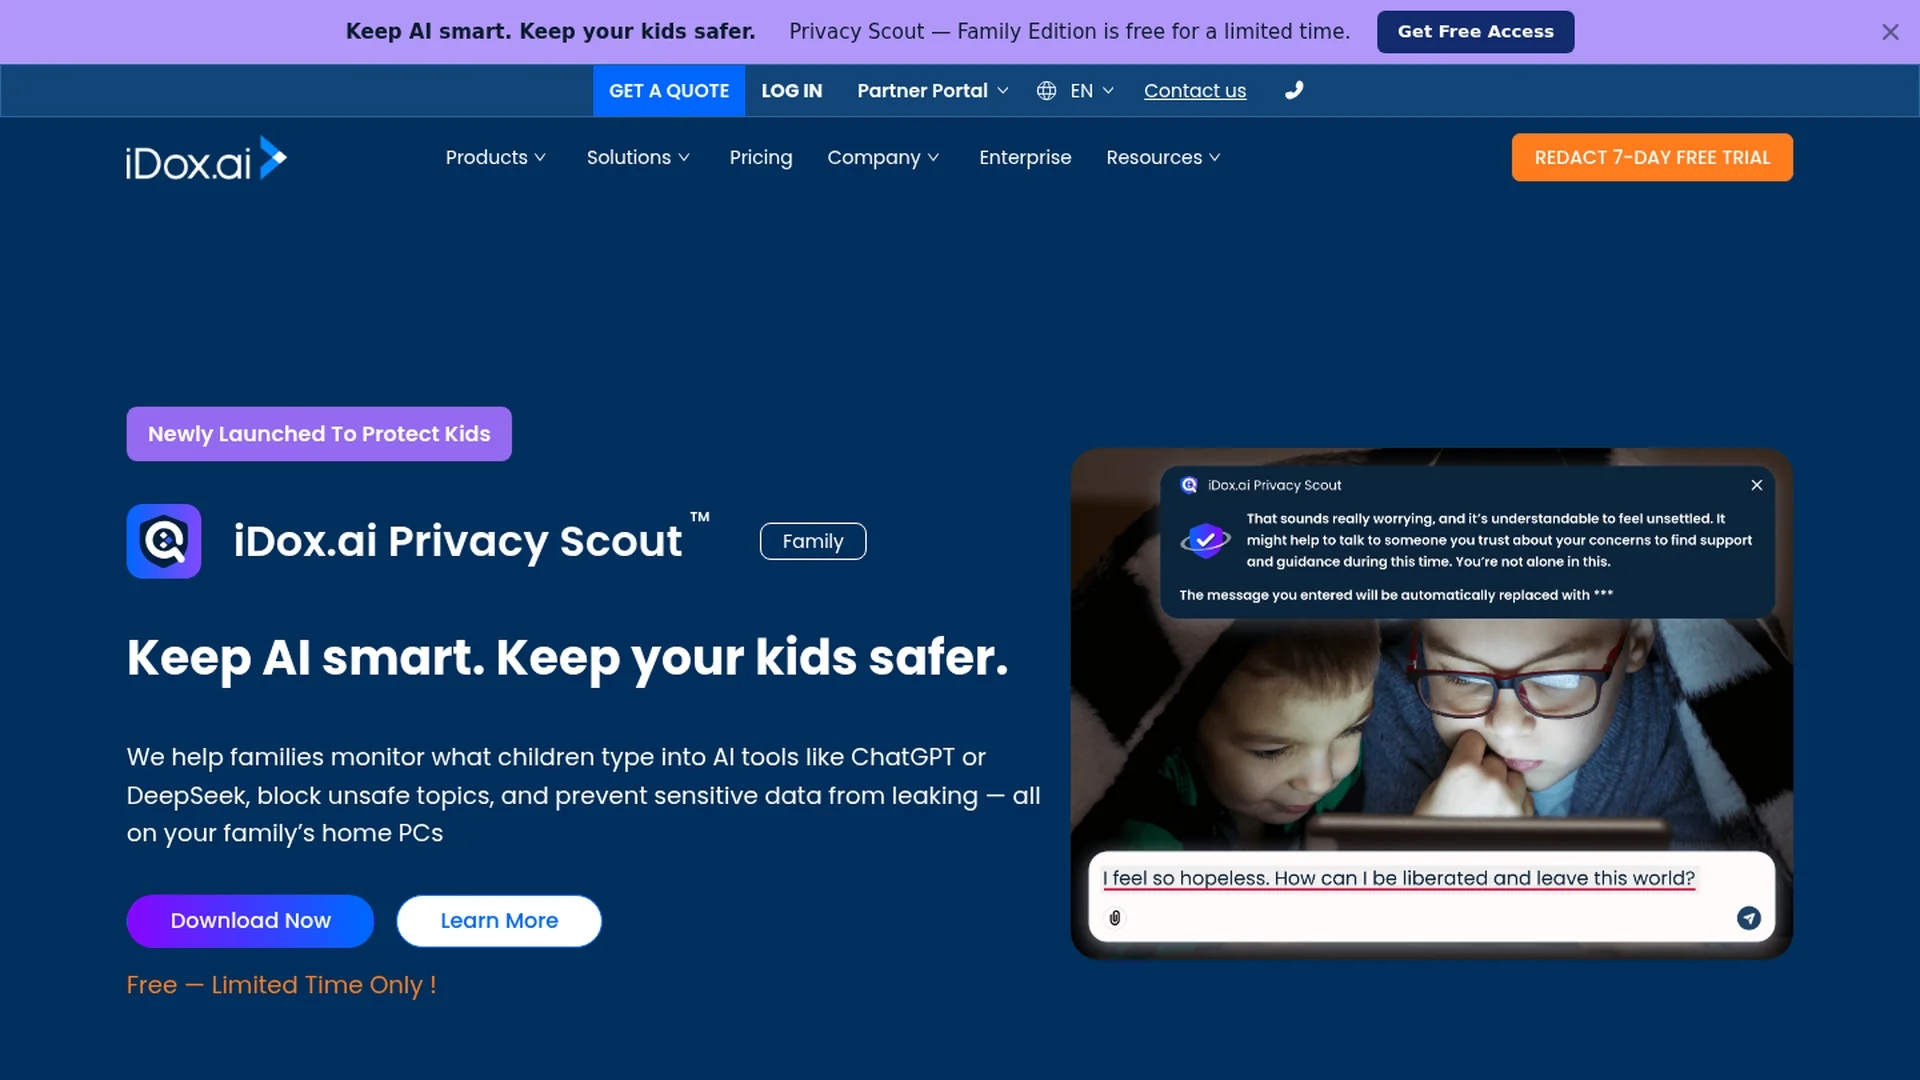Click the chat message input field

click(1431, 896)
